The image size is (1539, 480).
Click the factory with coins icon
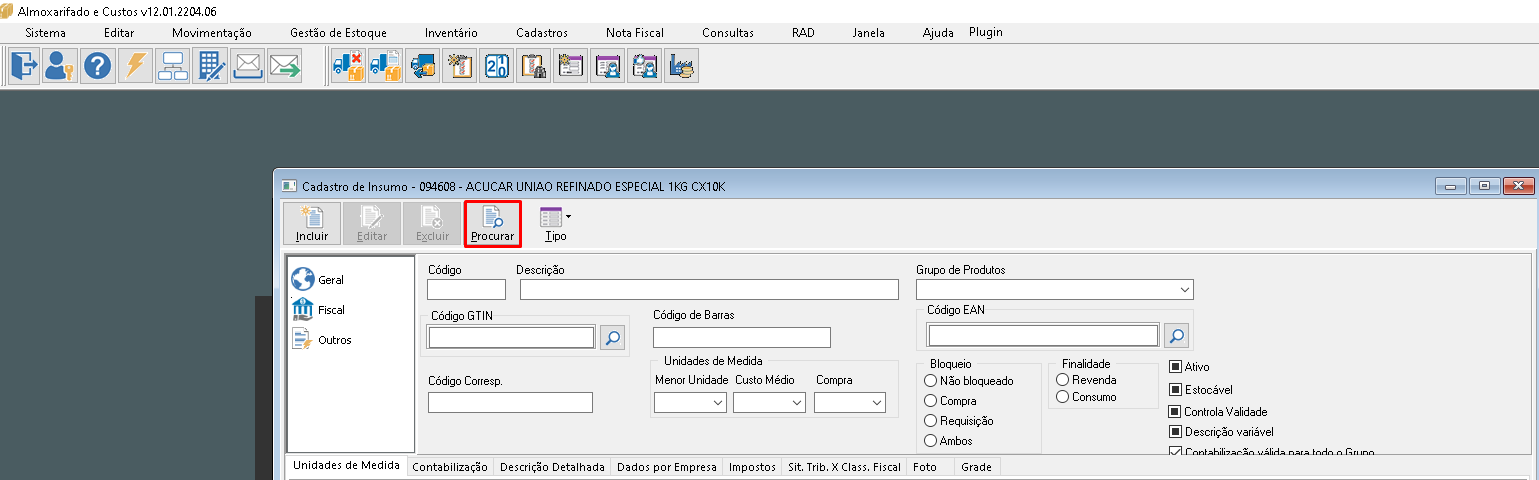682,66
